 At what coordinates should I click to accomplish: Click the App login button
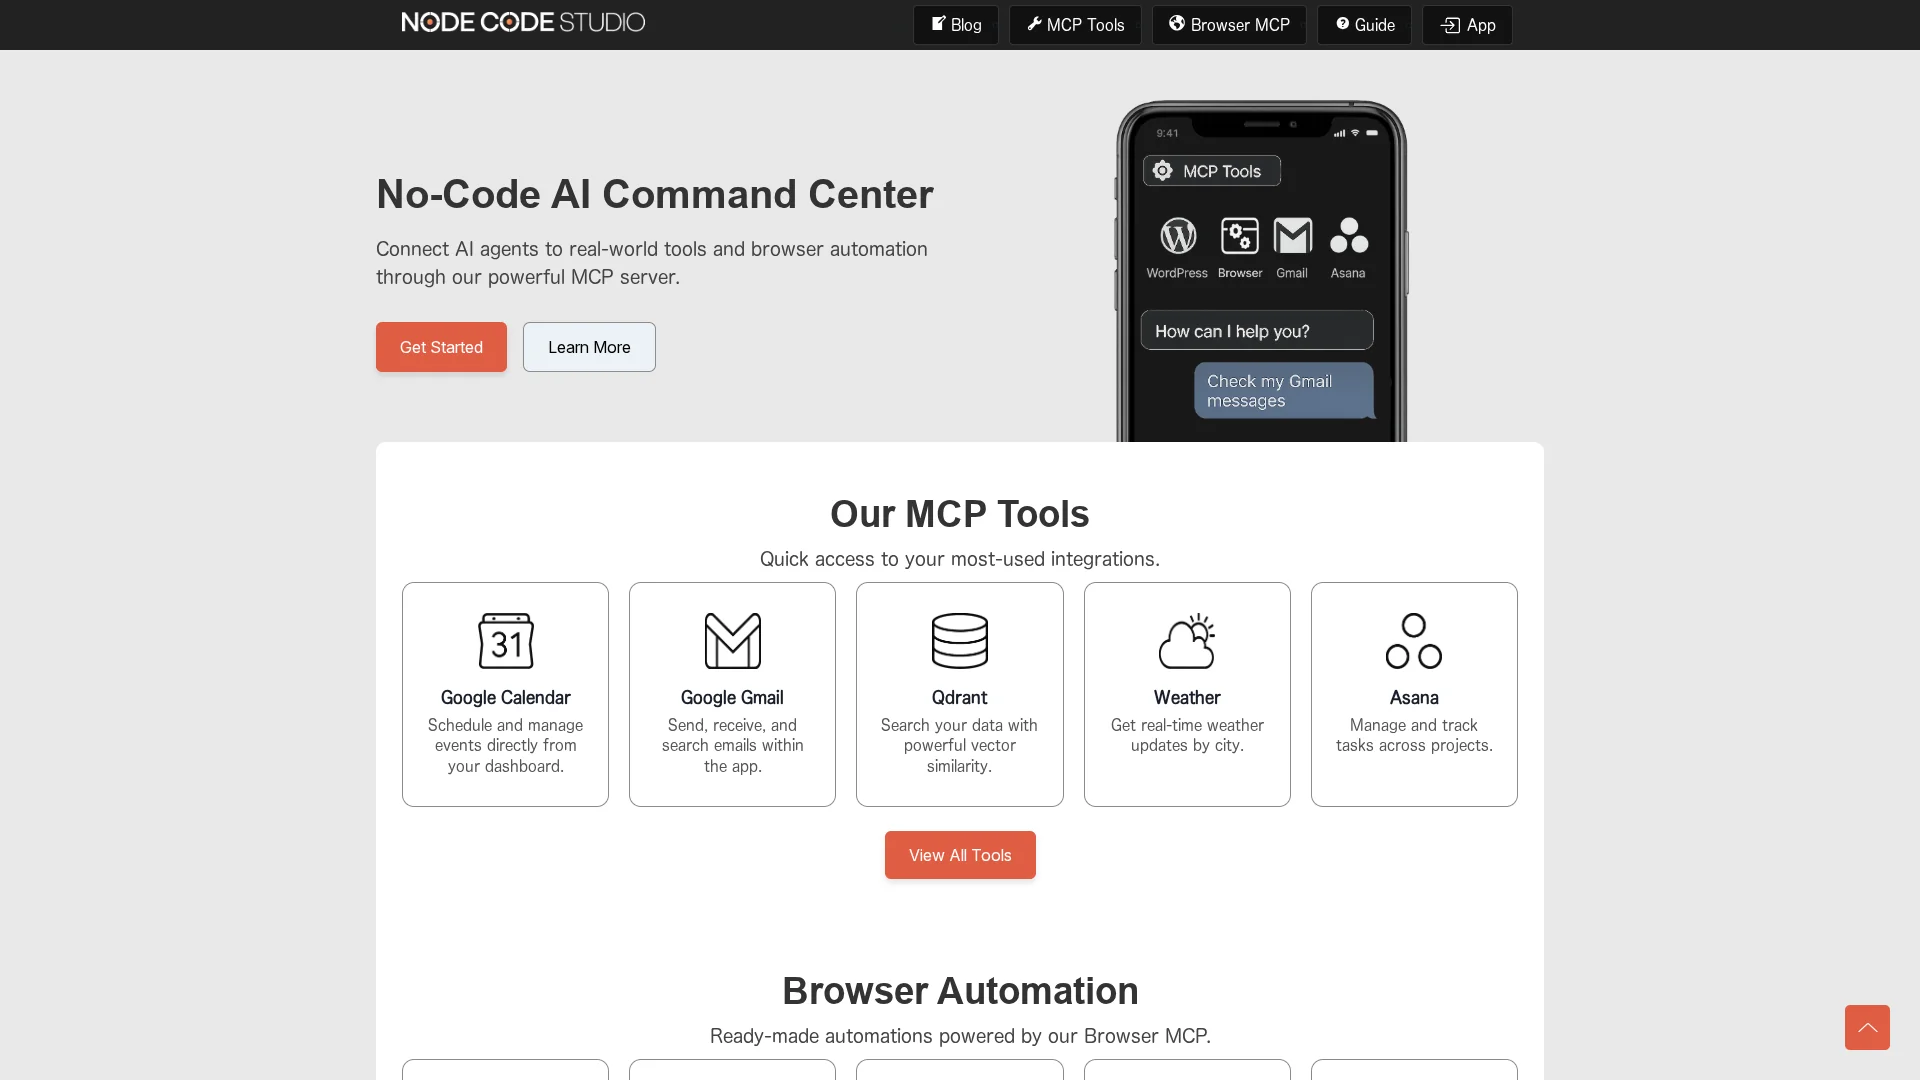(x=1467, y=25)
